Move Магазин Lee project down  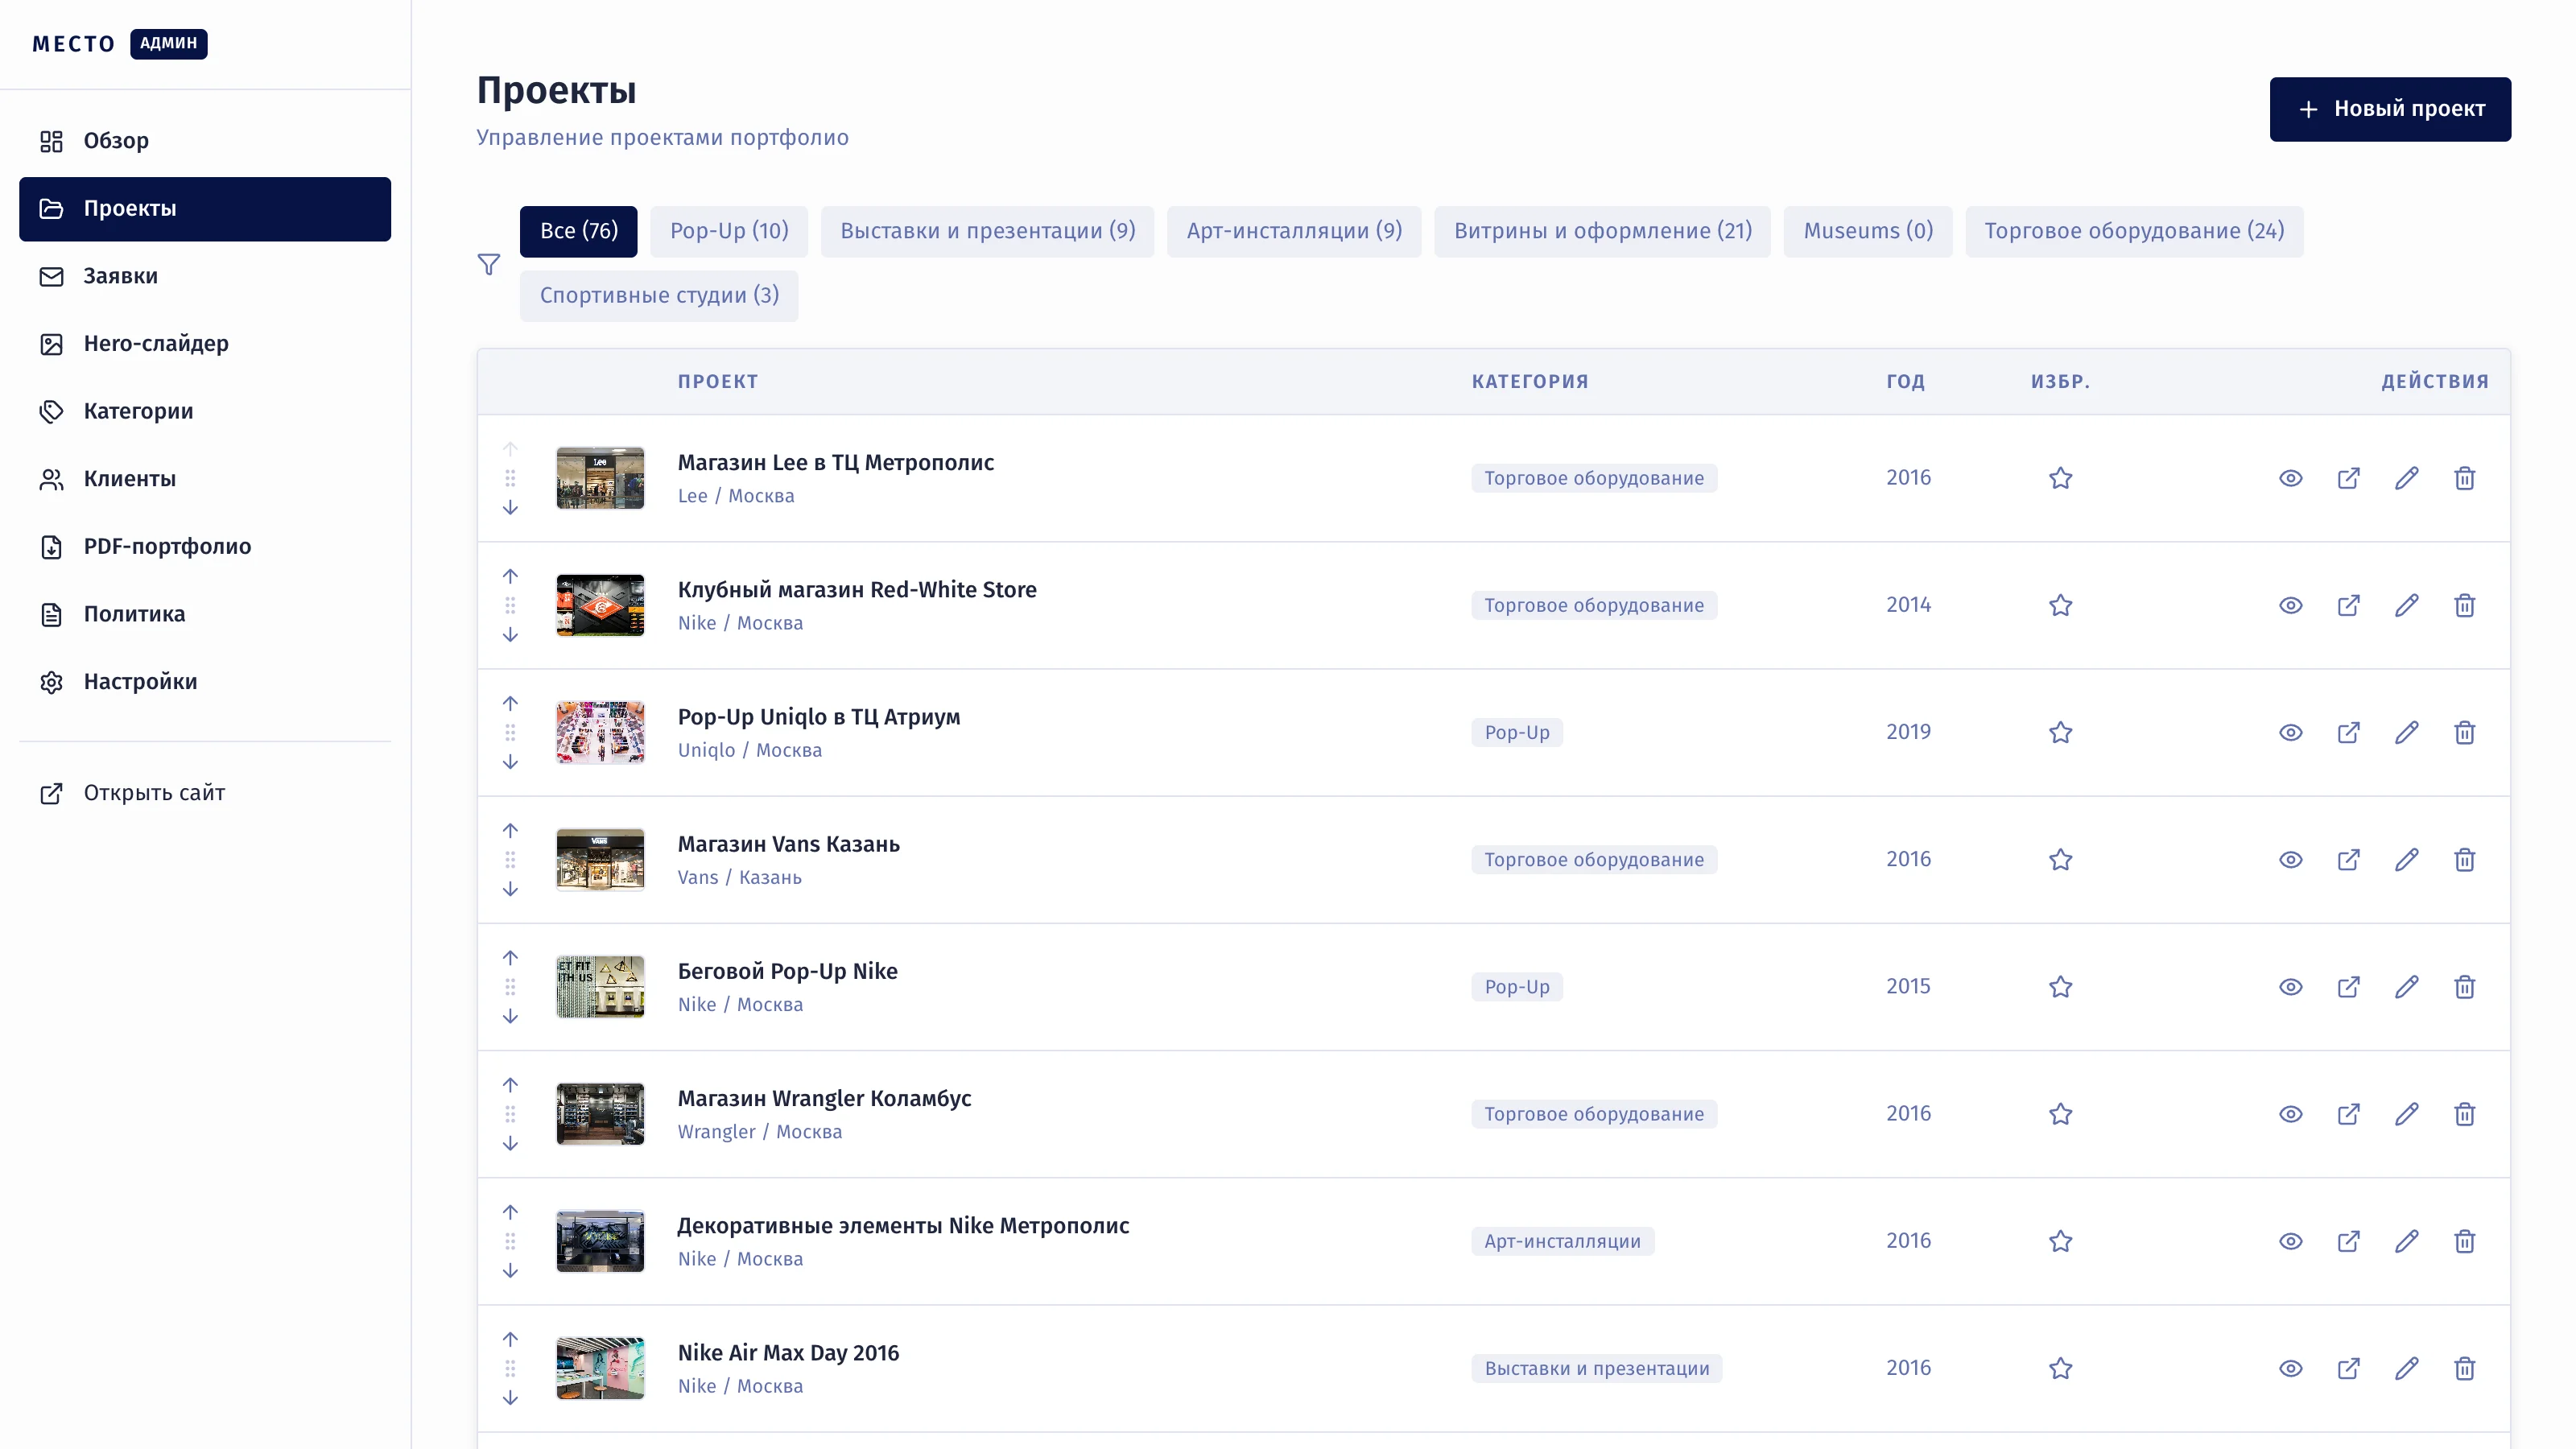[x=510, y=507]
